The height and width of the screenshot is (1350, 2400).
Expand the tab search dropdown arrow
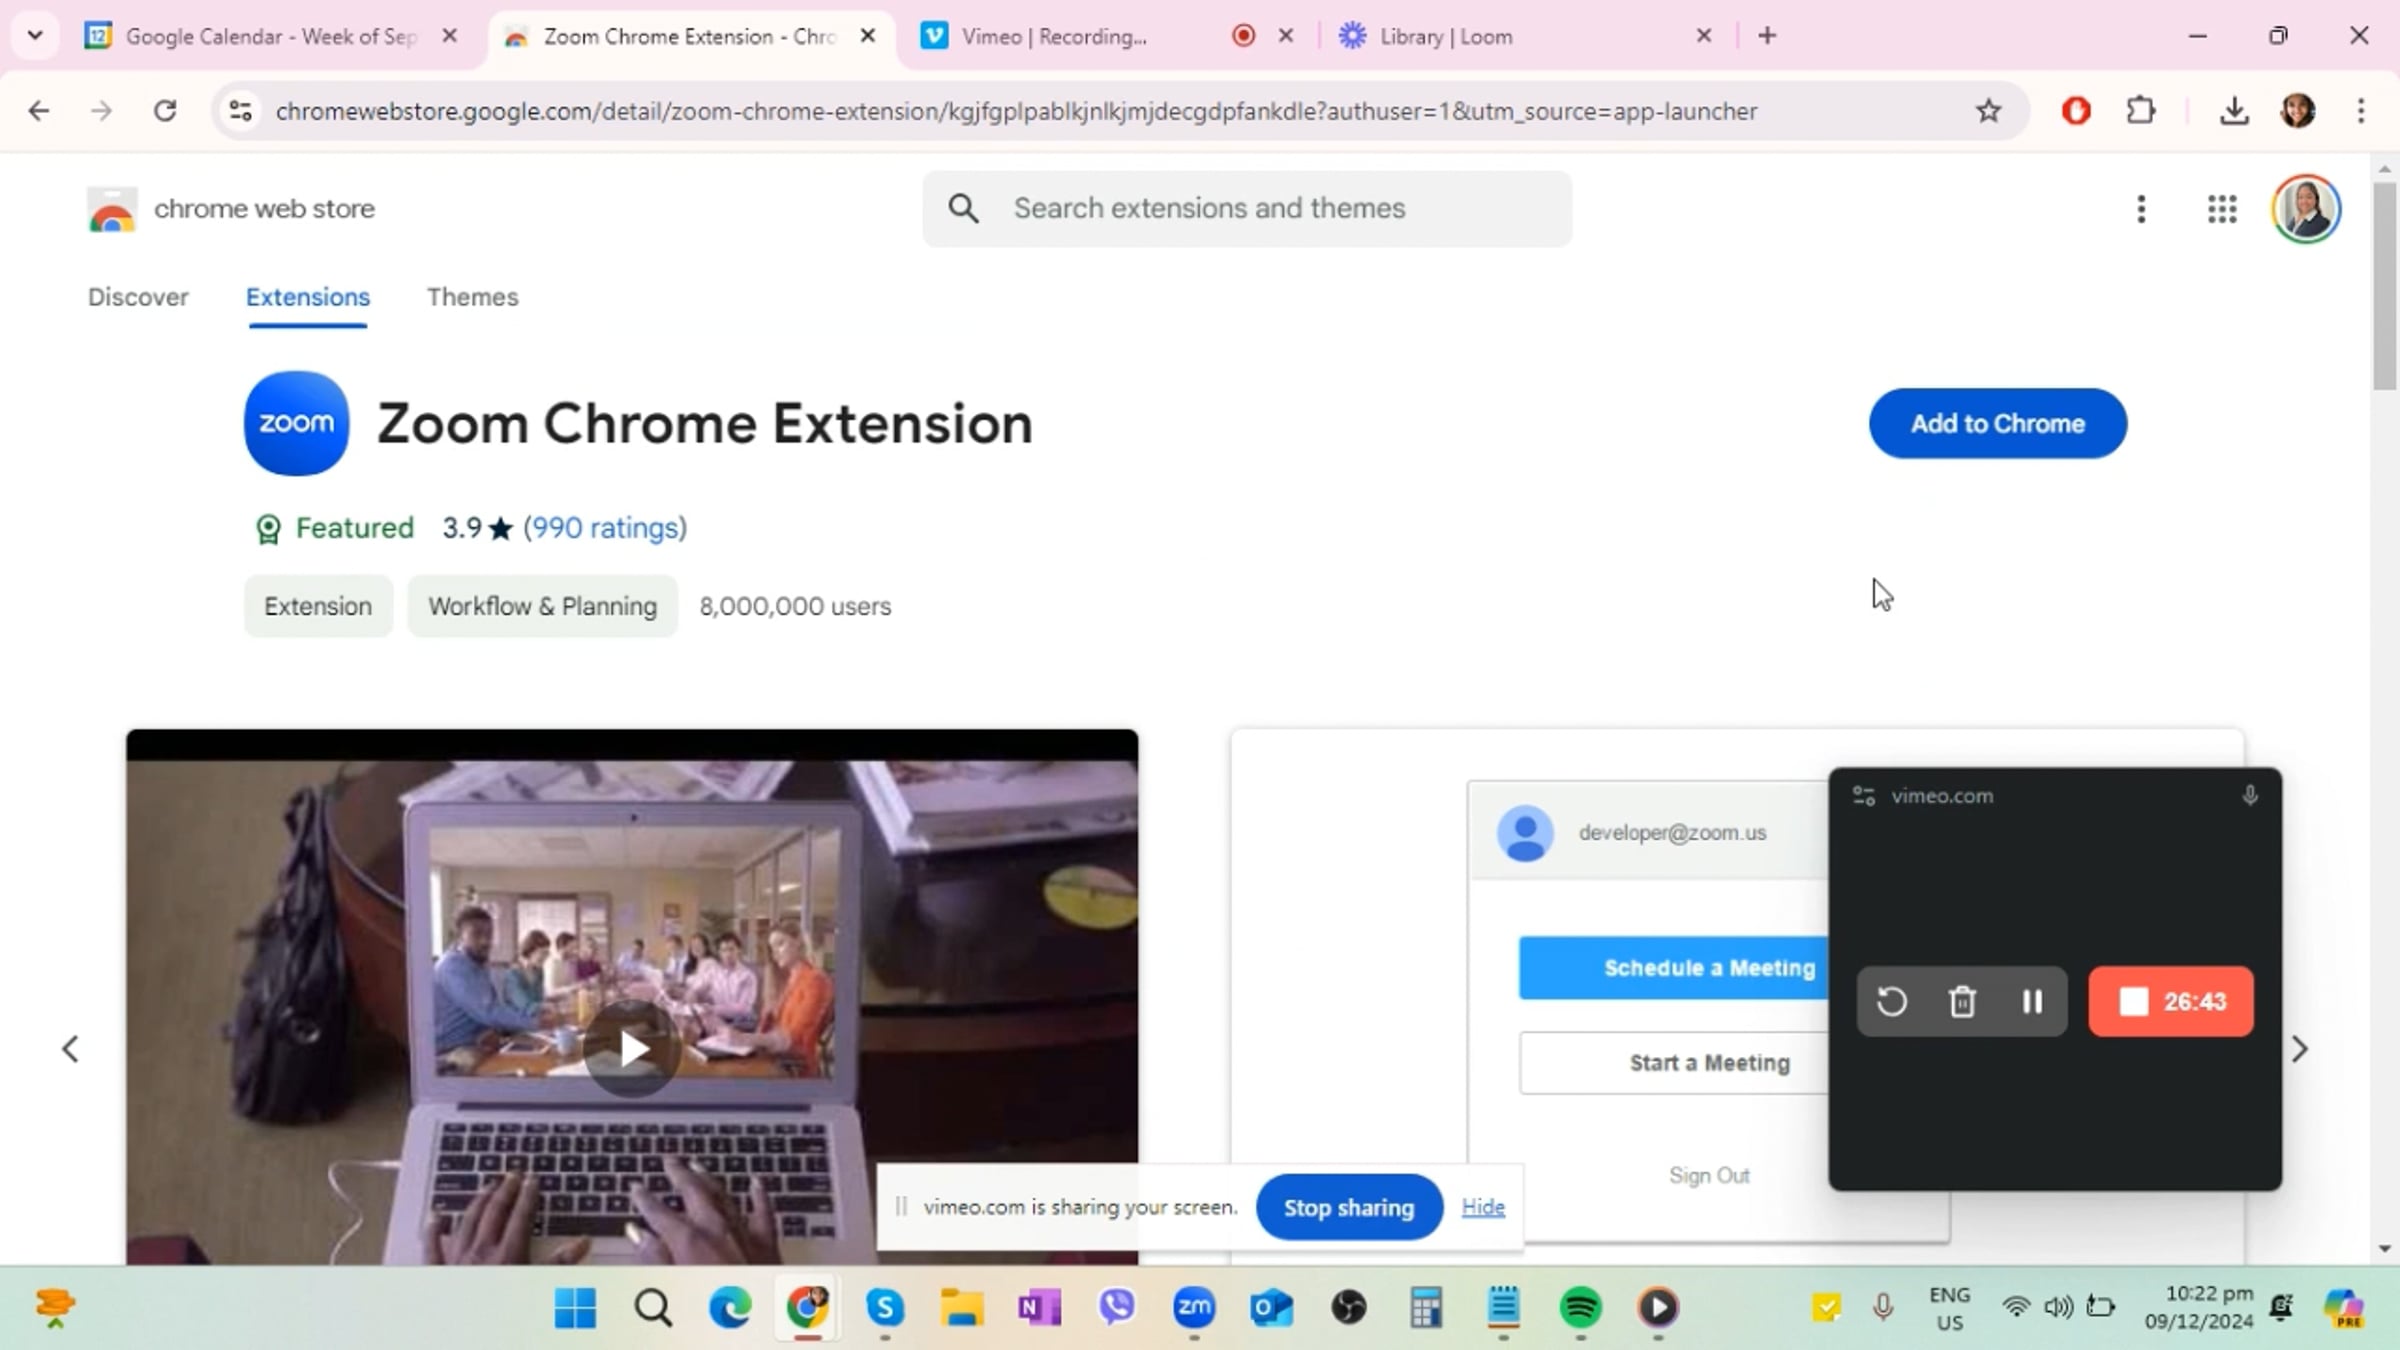[x=35, y=36]
